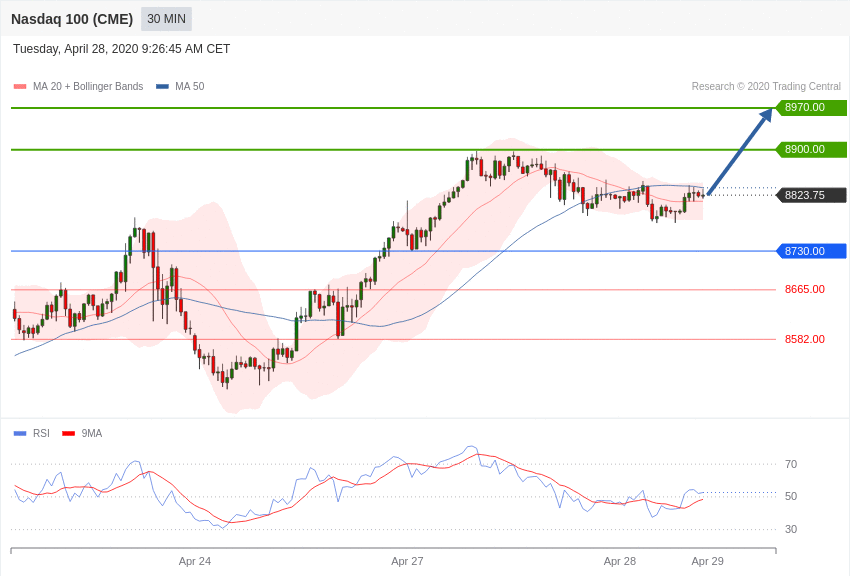Click the Apr 29 date axis label
The image size is (850, 576).
(x=707, y=561)
